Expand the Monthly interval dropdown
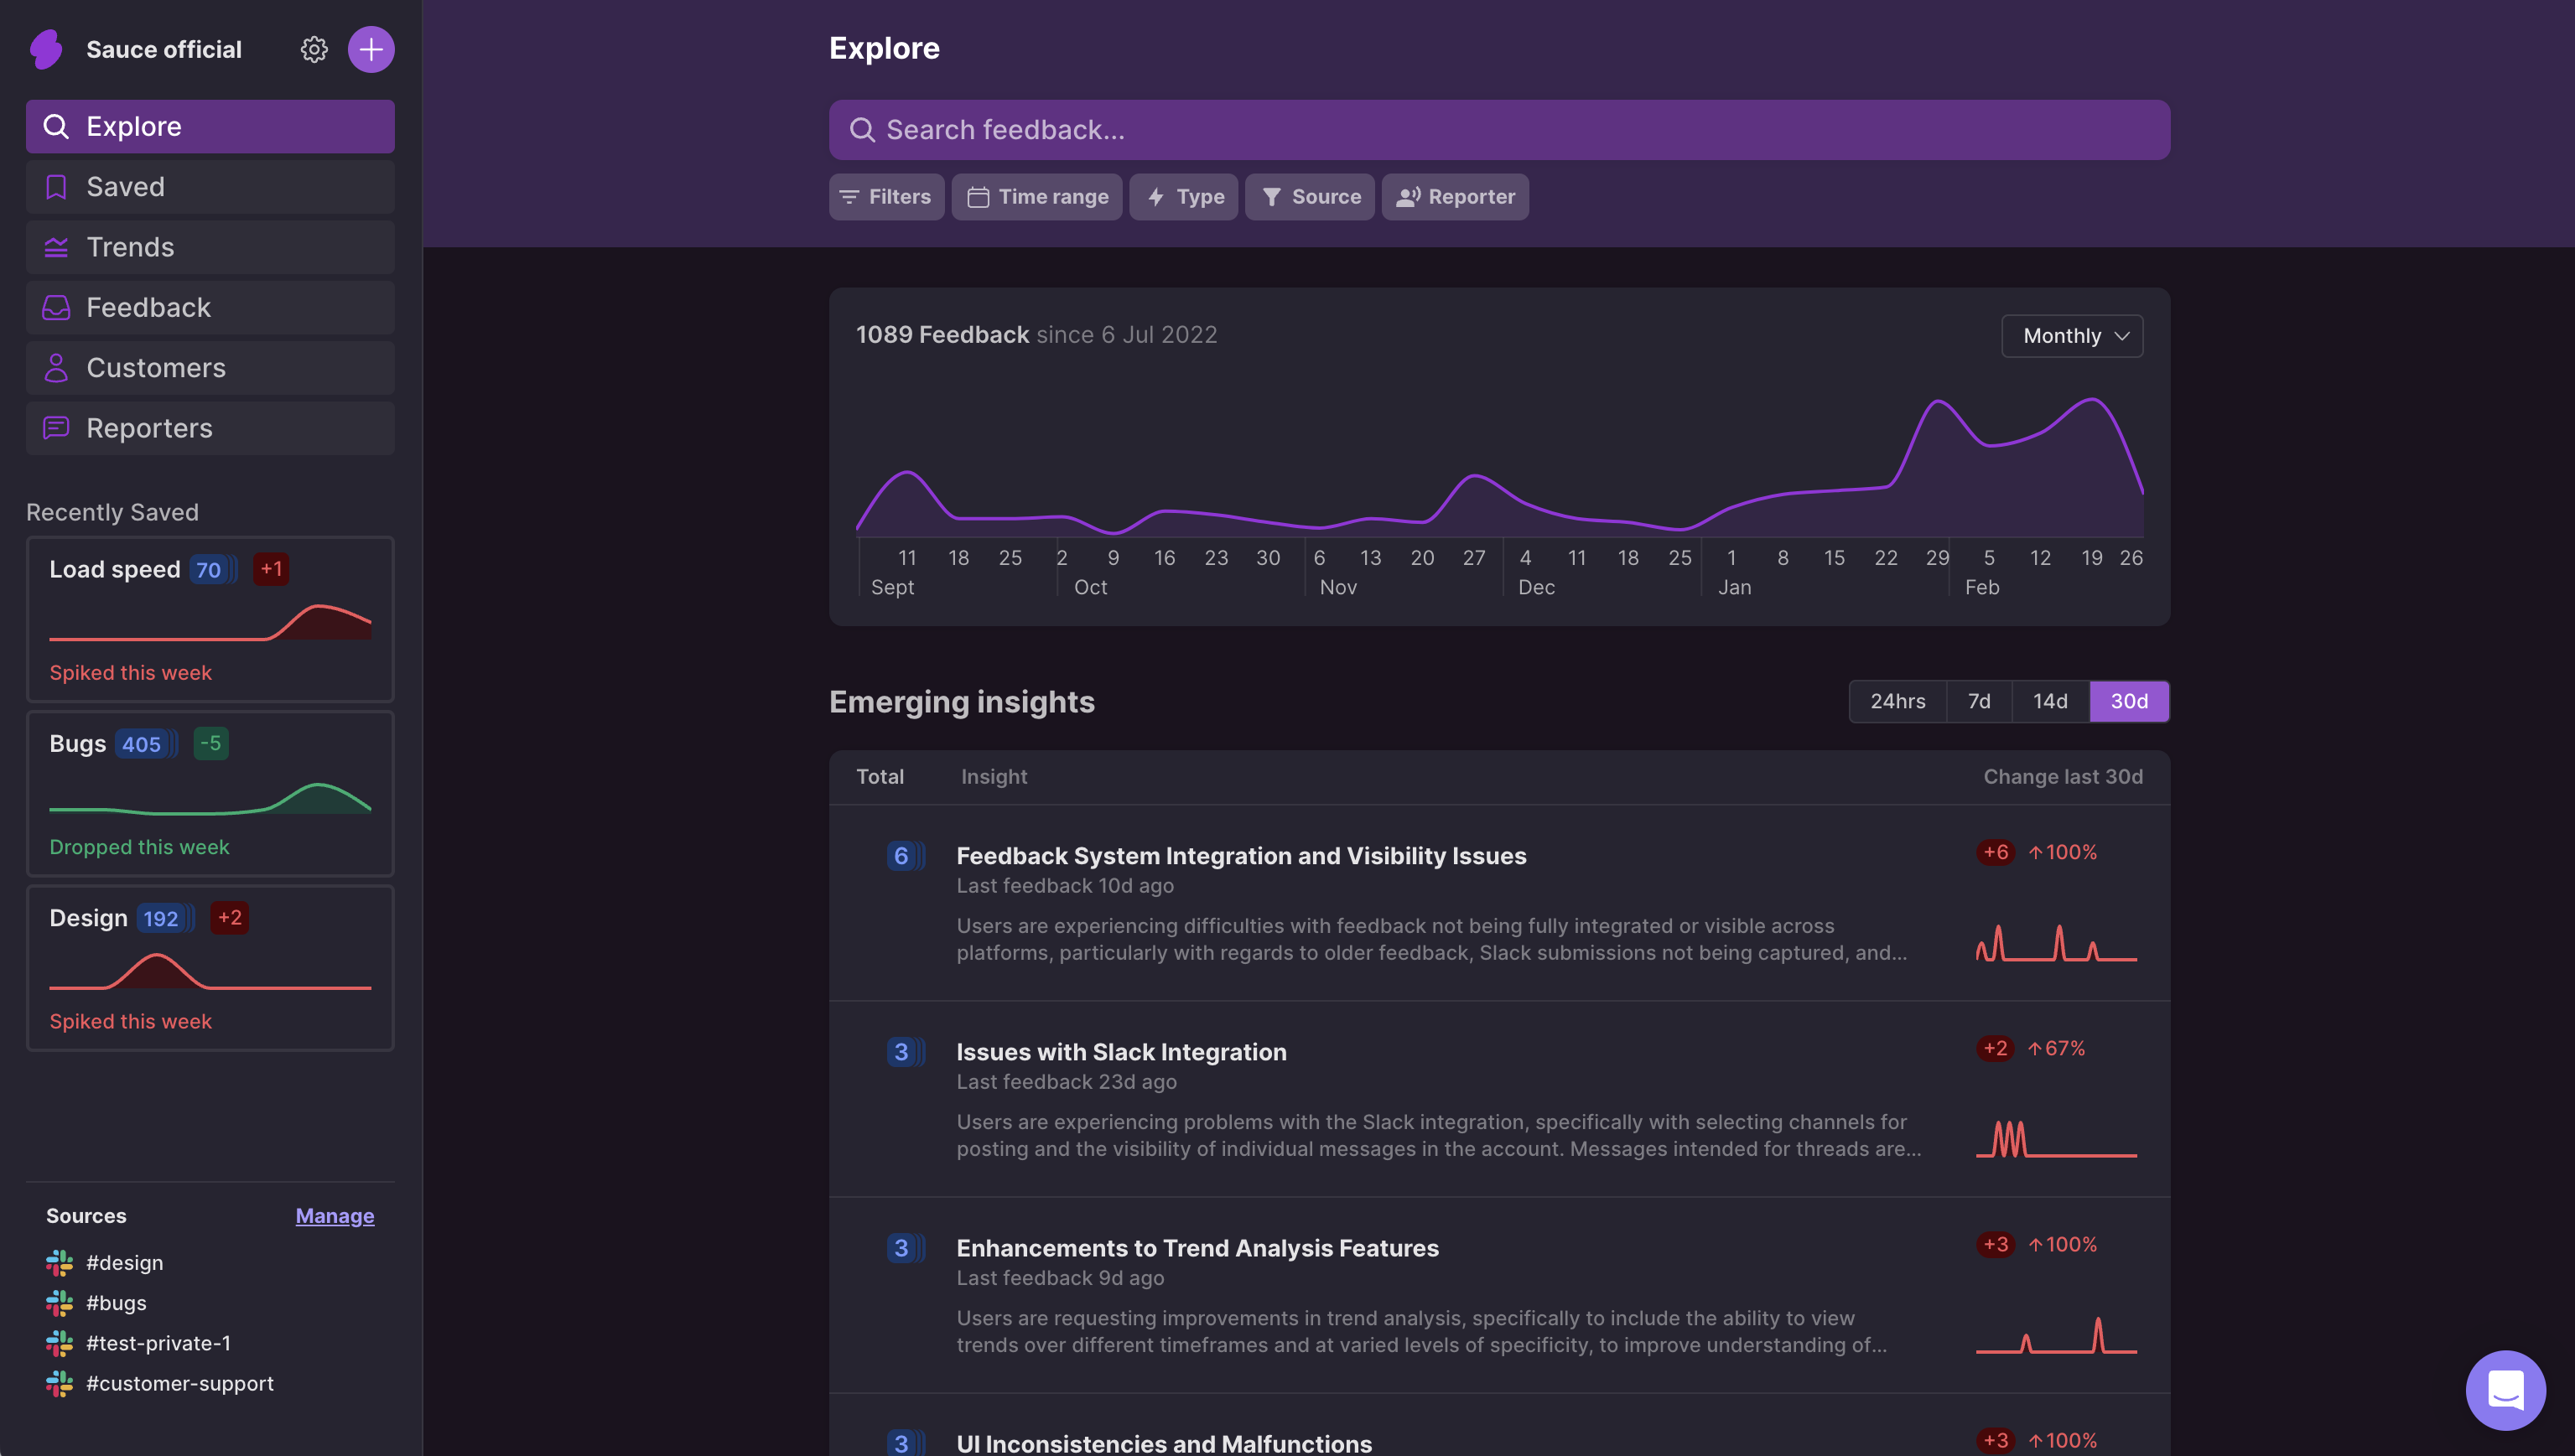Image resolution: width=2575 pixels, height=1456 pixels. pos(2072,336)
